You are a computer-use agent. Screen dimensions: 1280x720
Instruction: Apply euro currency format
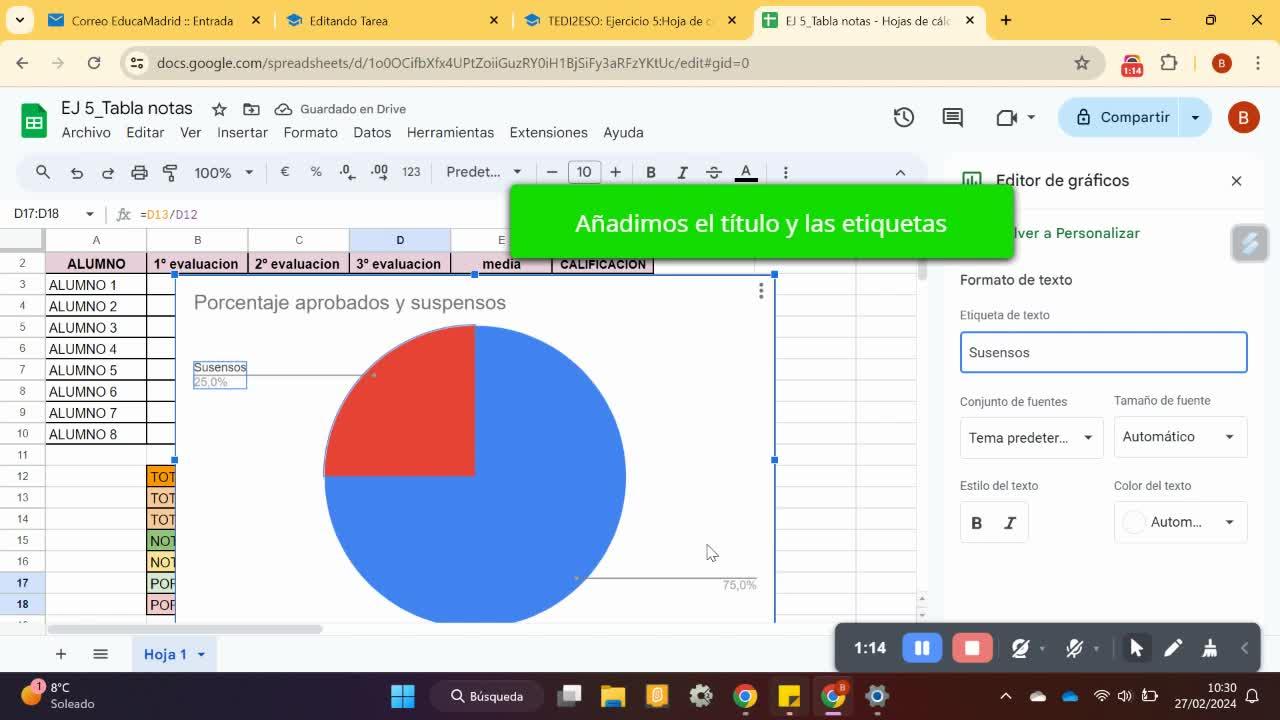pyautogui.click(x=285, y=172)
